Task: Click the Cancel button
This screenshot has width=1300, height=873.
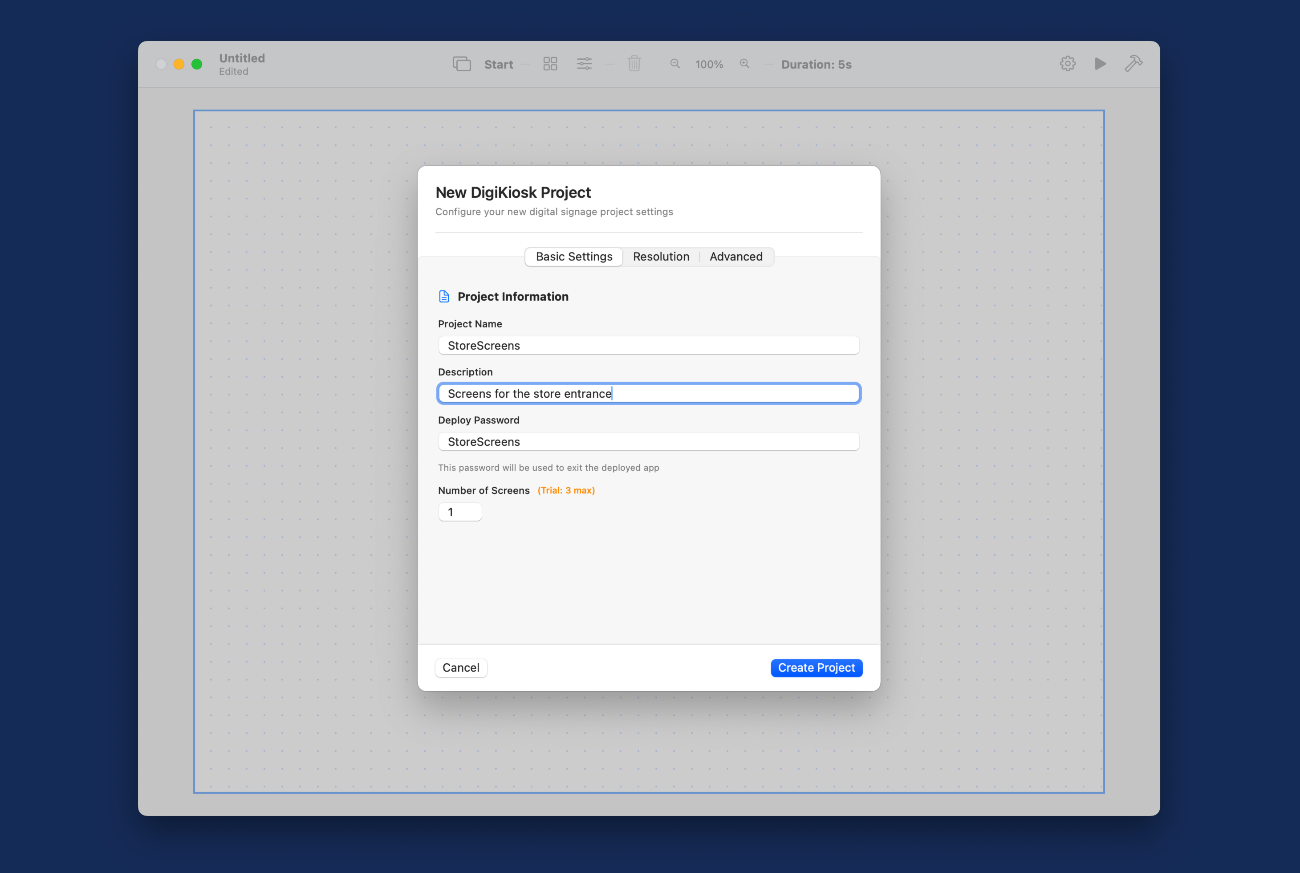Action: tap(461, 668)
